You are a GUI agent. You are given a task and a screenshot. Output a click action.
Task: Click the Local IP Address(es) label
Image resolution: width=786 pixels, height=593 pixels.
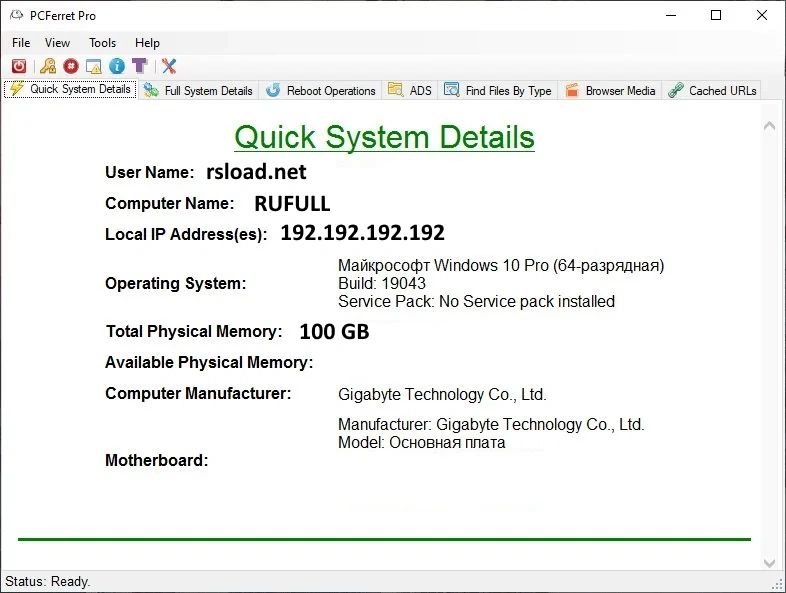(186, 235)
